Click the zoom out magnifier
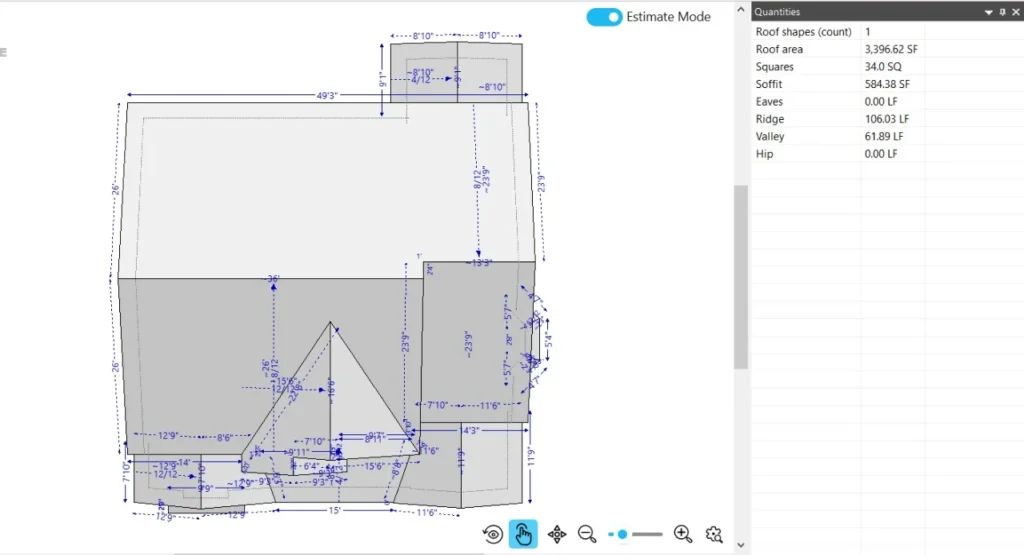This screenshot has height=555, width=1024. point(587,535)
